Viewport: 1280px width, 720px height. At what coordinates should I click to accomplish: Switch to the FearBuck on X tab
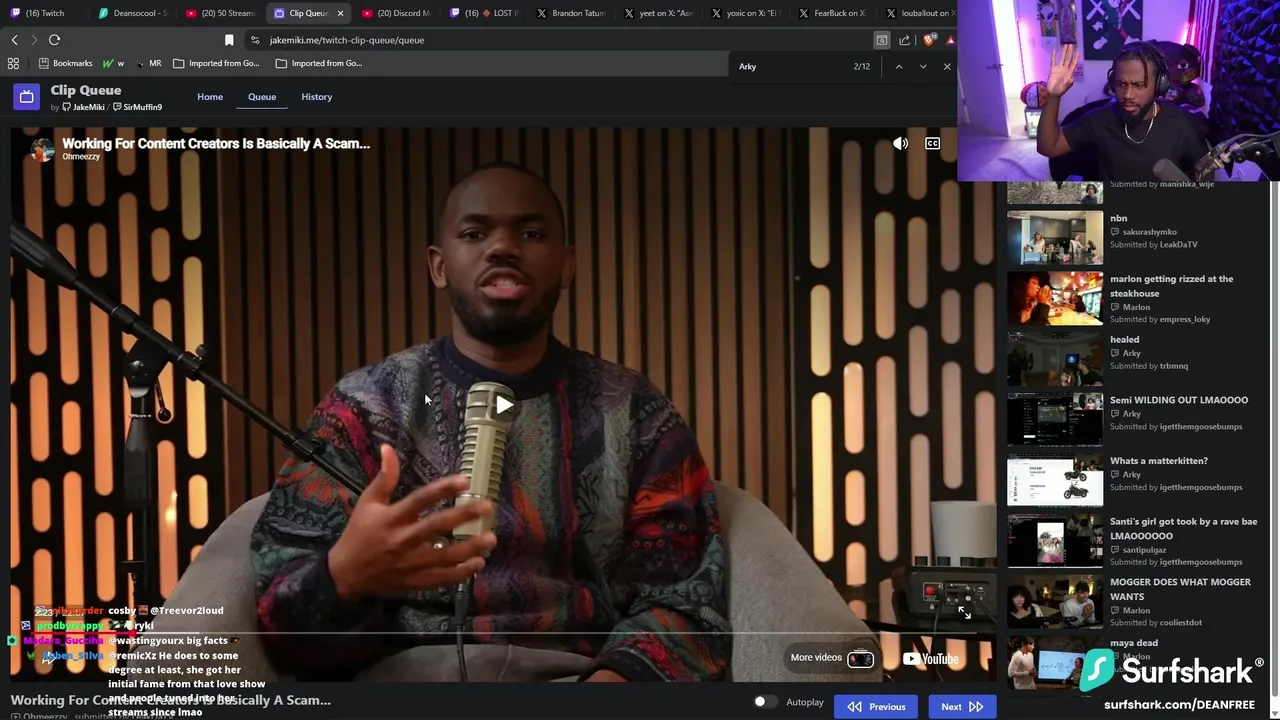834,13
